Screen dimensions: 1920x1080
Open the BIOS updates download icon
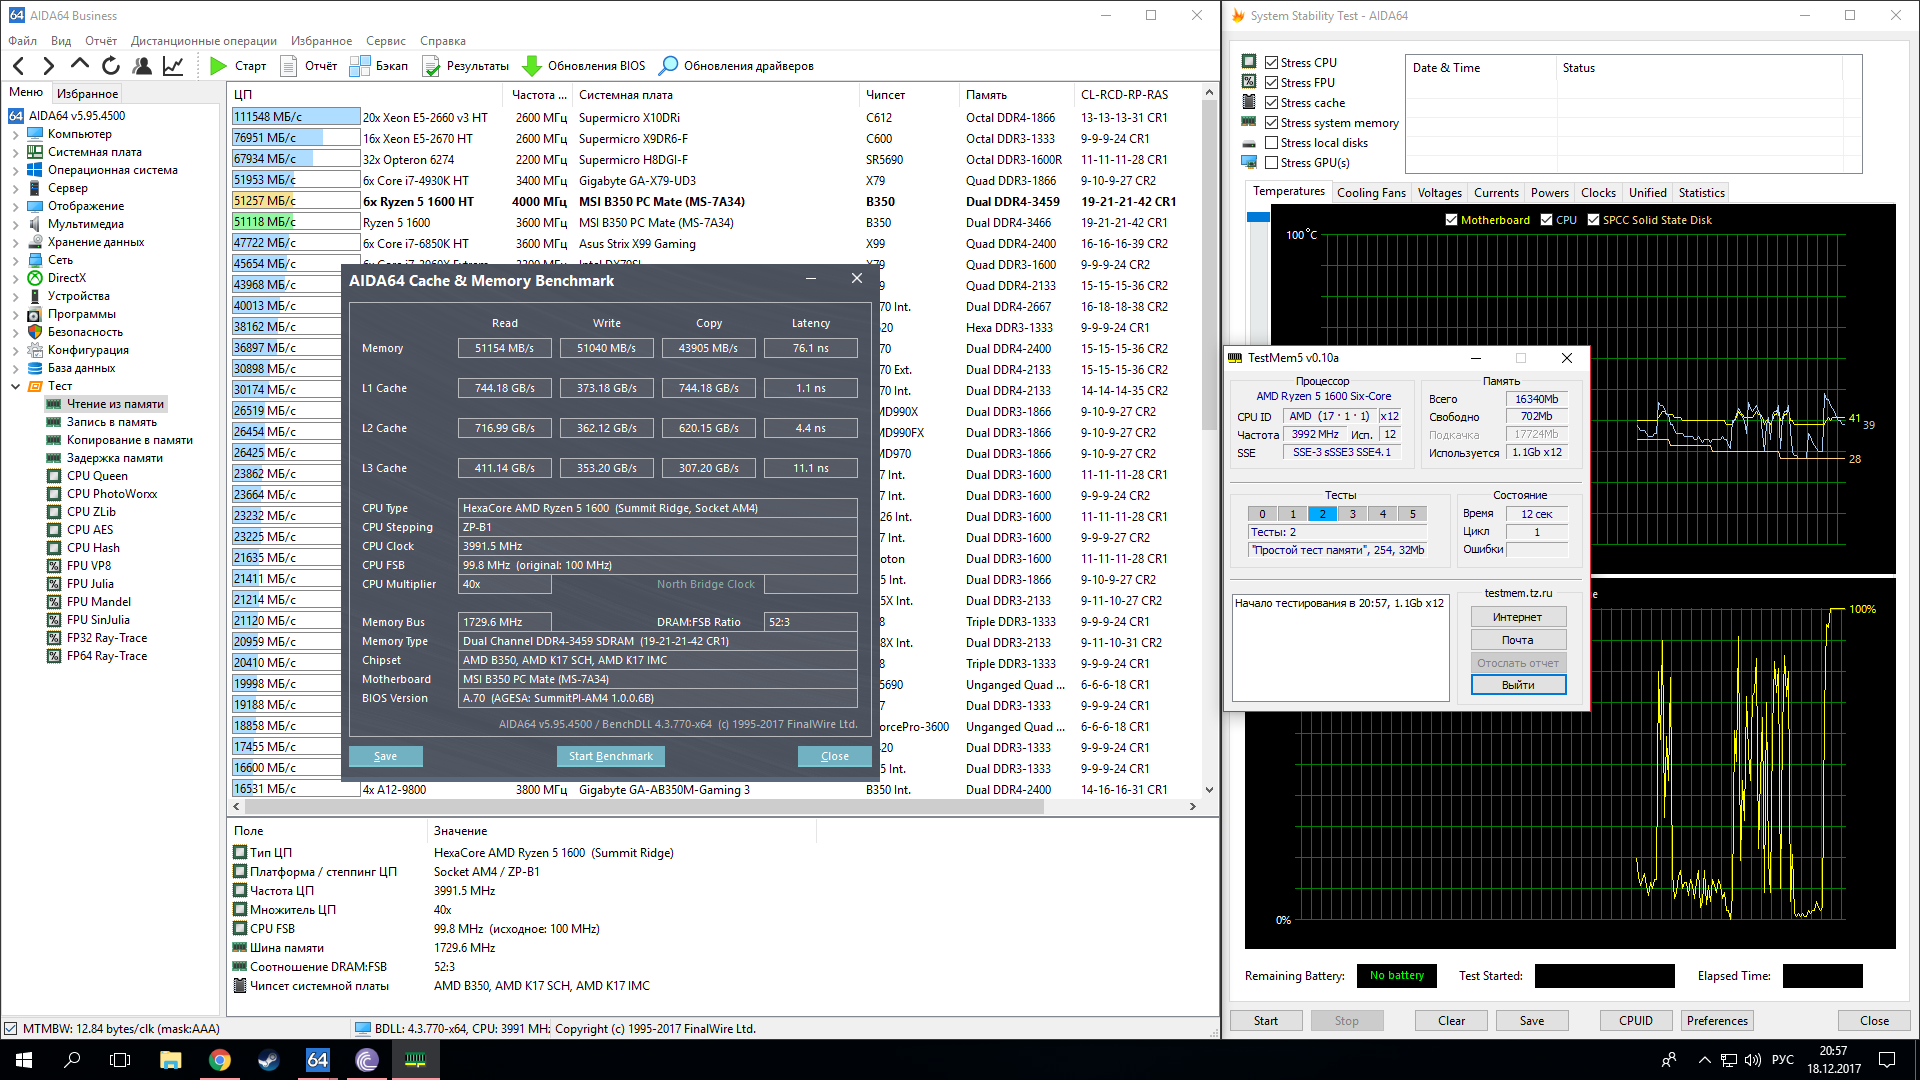pos(532,66)
